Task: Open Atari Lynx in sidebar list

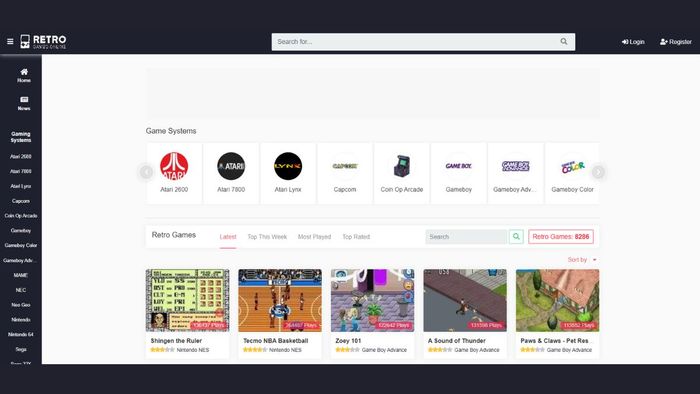Action: click(x=21, y=186)
